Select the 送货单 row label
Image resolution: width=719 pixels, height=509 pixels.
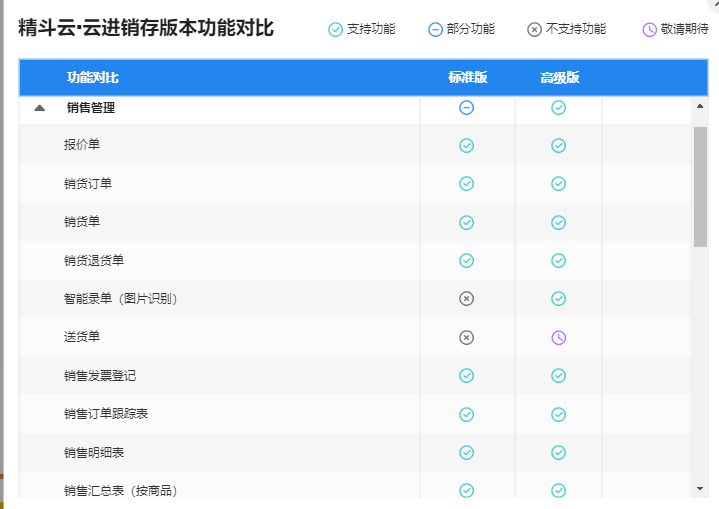tap(82, 337)
